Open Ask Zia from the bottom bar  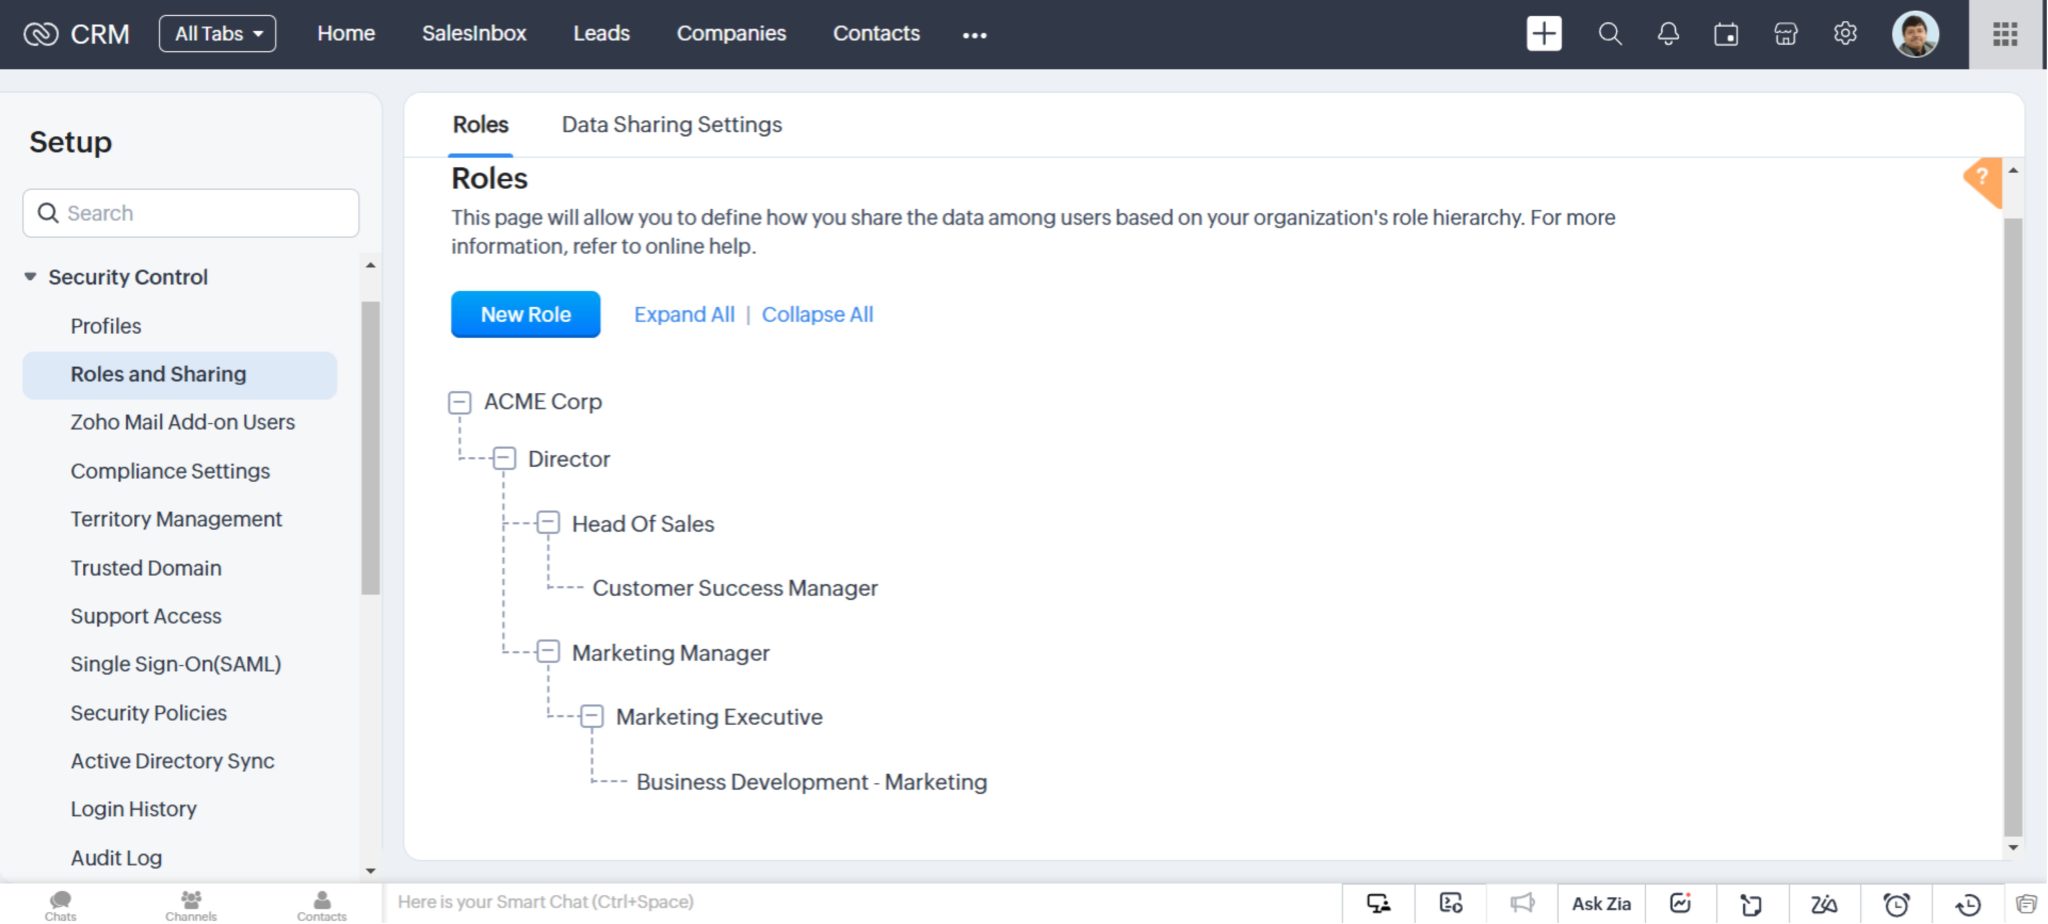tap(1601, 902)
